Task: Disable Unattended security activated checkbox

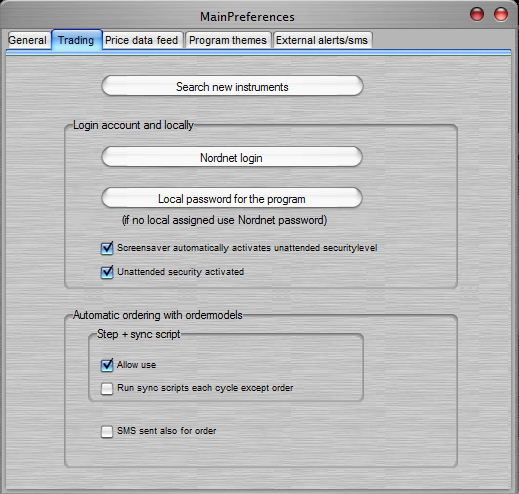Action: point(107,272)
